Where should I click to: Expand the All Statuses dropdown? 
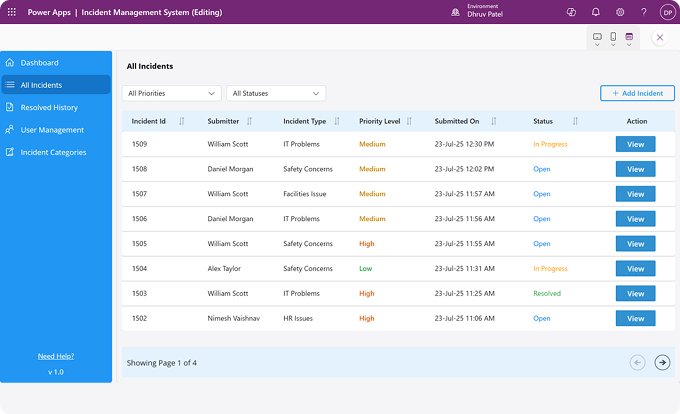(x=276, y=93)
